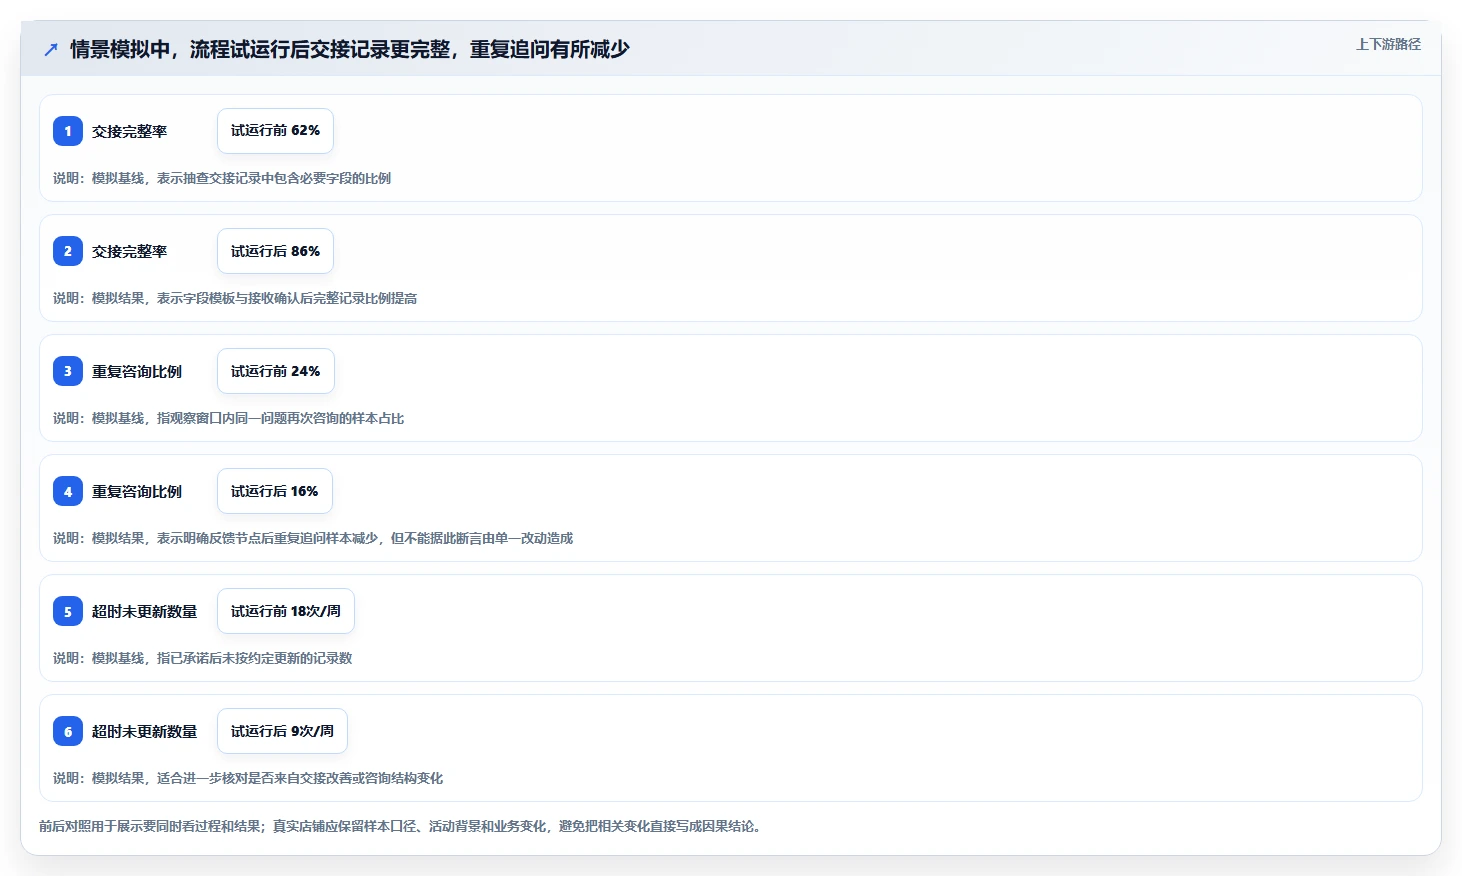Screen dimensions: 1462x876
Task: Click the note about 进一步核对是否来自交接改善
Action: 248,778
